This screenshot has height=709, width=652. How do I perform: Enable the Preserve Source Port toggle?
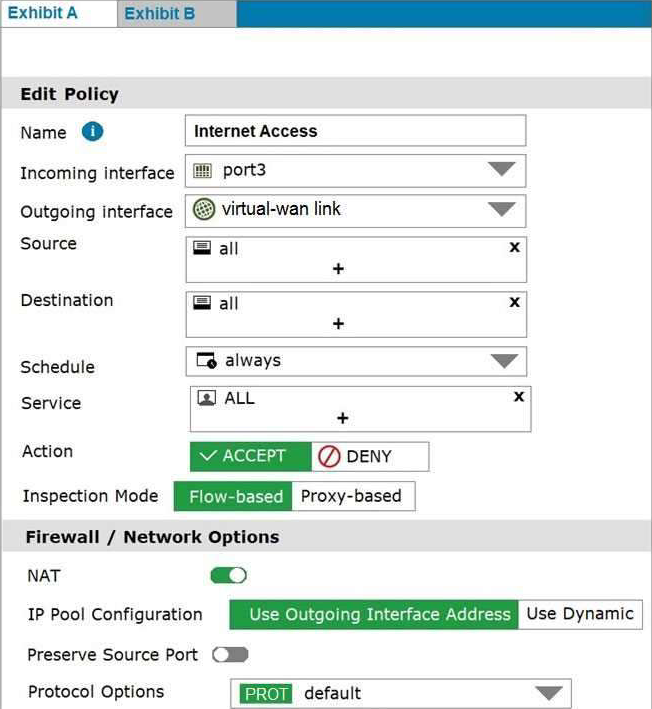[x=231, y=654]
